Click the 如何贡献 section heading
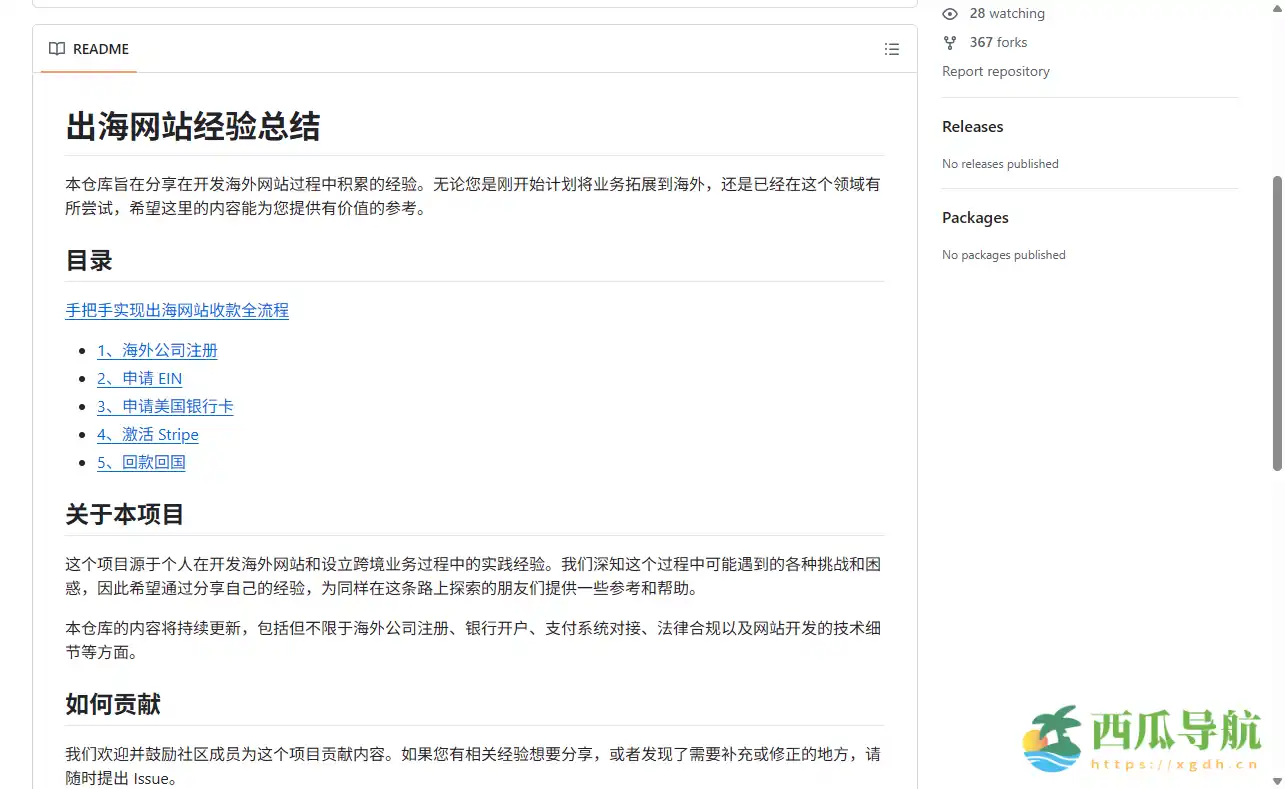 click(x=112, y=704)
